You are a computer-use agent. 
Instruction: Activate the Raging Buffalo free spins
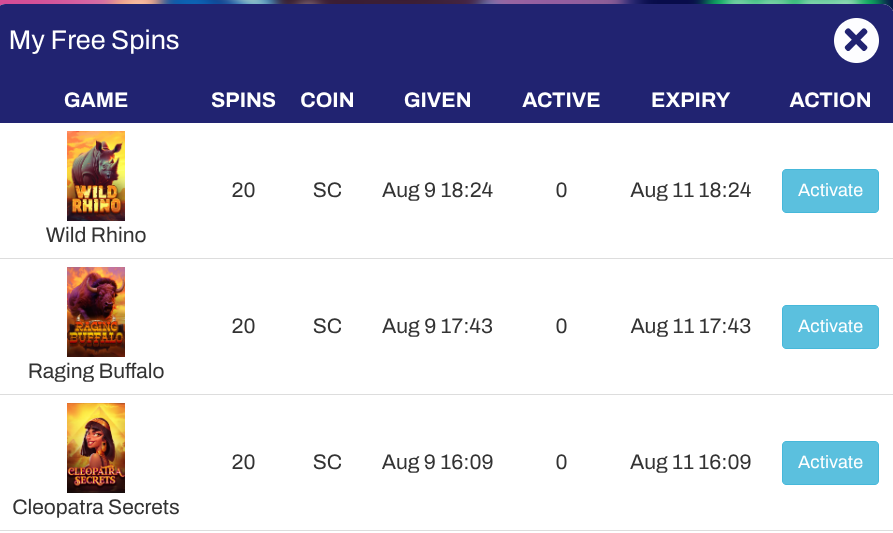tap(830, 327)
